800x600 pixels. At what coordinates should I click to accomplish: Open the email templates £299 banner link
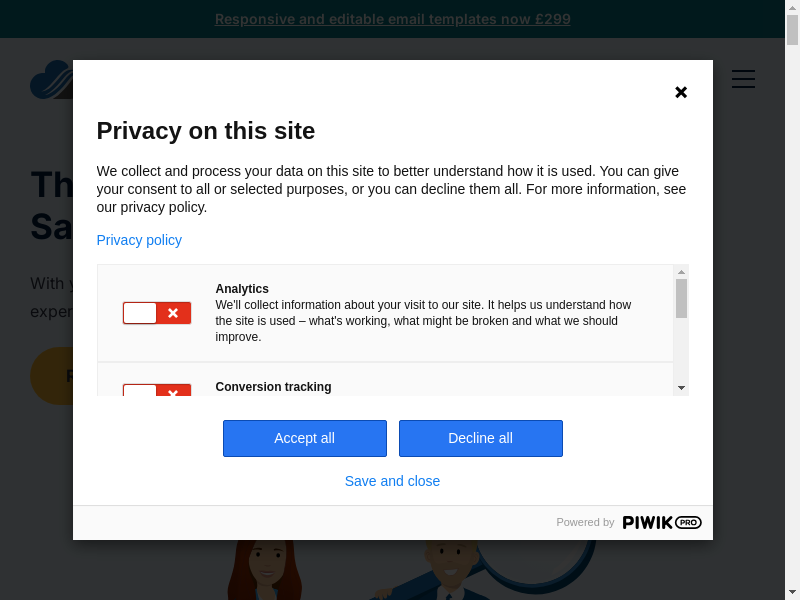click(392, 19)
